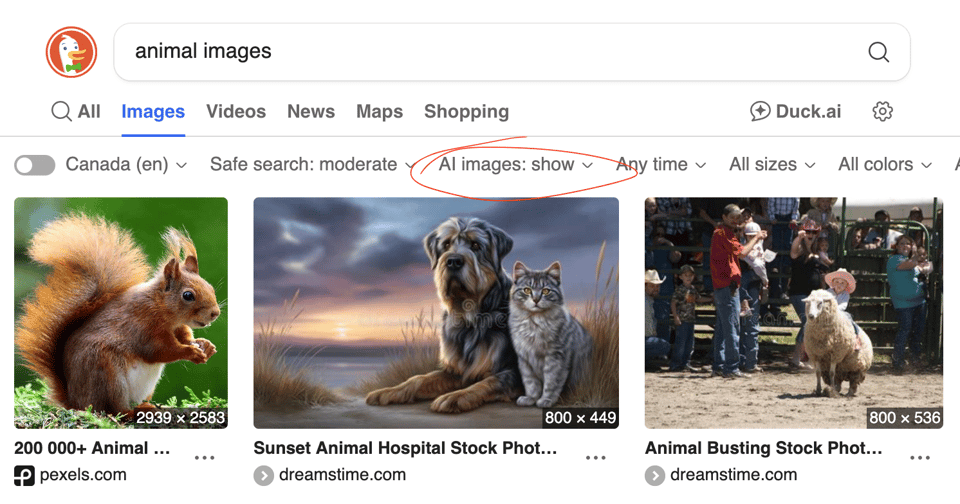This screenshot has width=960, height=504.
Task: Open the settings gear icon
Action: pyautogui.click(x=882, y=111)
